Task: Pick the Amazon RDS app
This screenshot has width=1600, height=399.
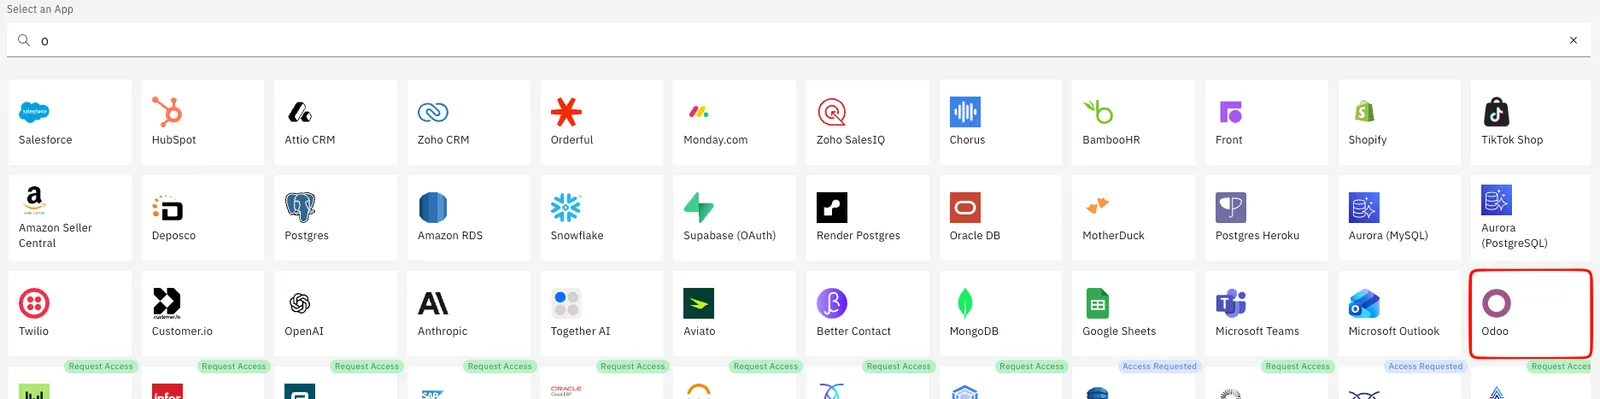Action: coord(469,218)
